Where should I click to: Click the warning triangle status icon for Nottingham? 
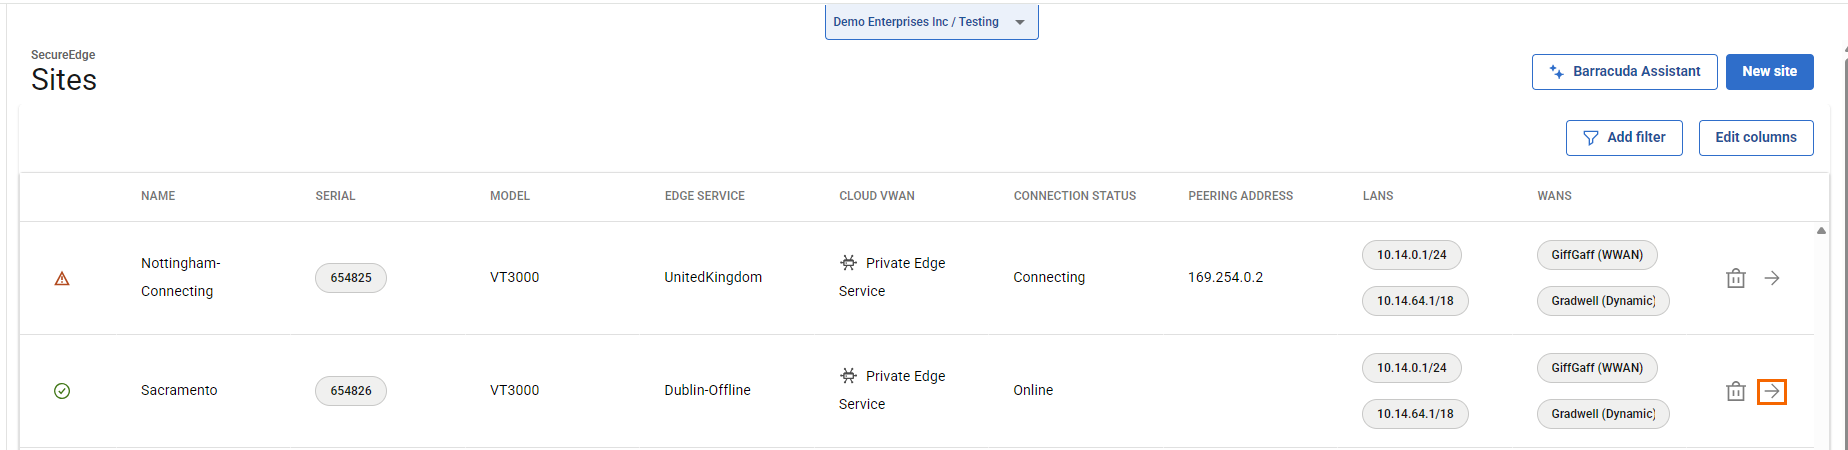(62, 279)
